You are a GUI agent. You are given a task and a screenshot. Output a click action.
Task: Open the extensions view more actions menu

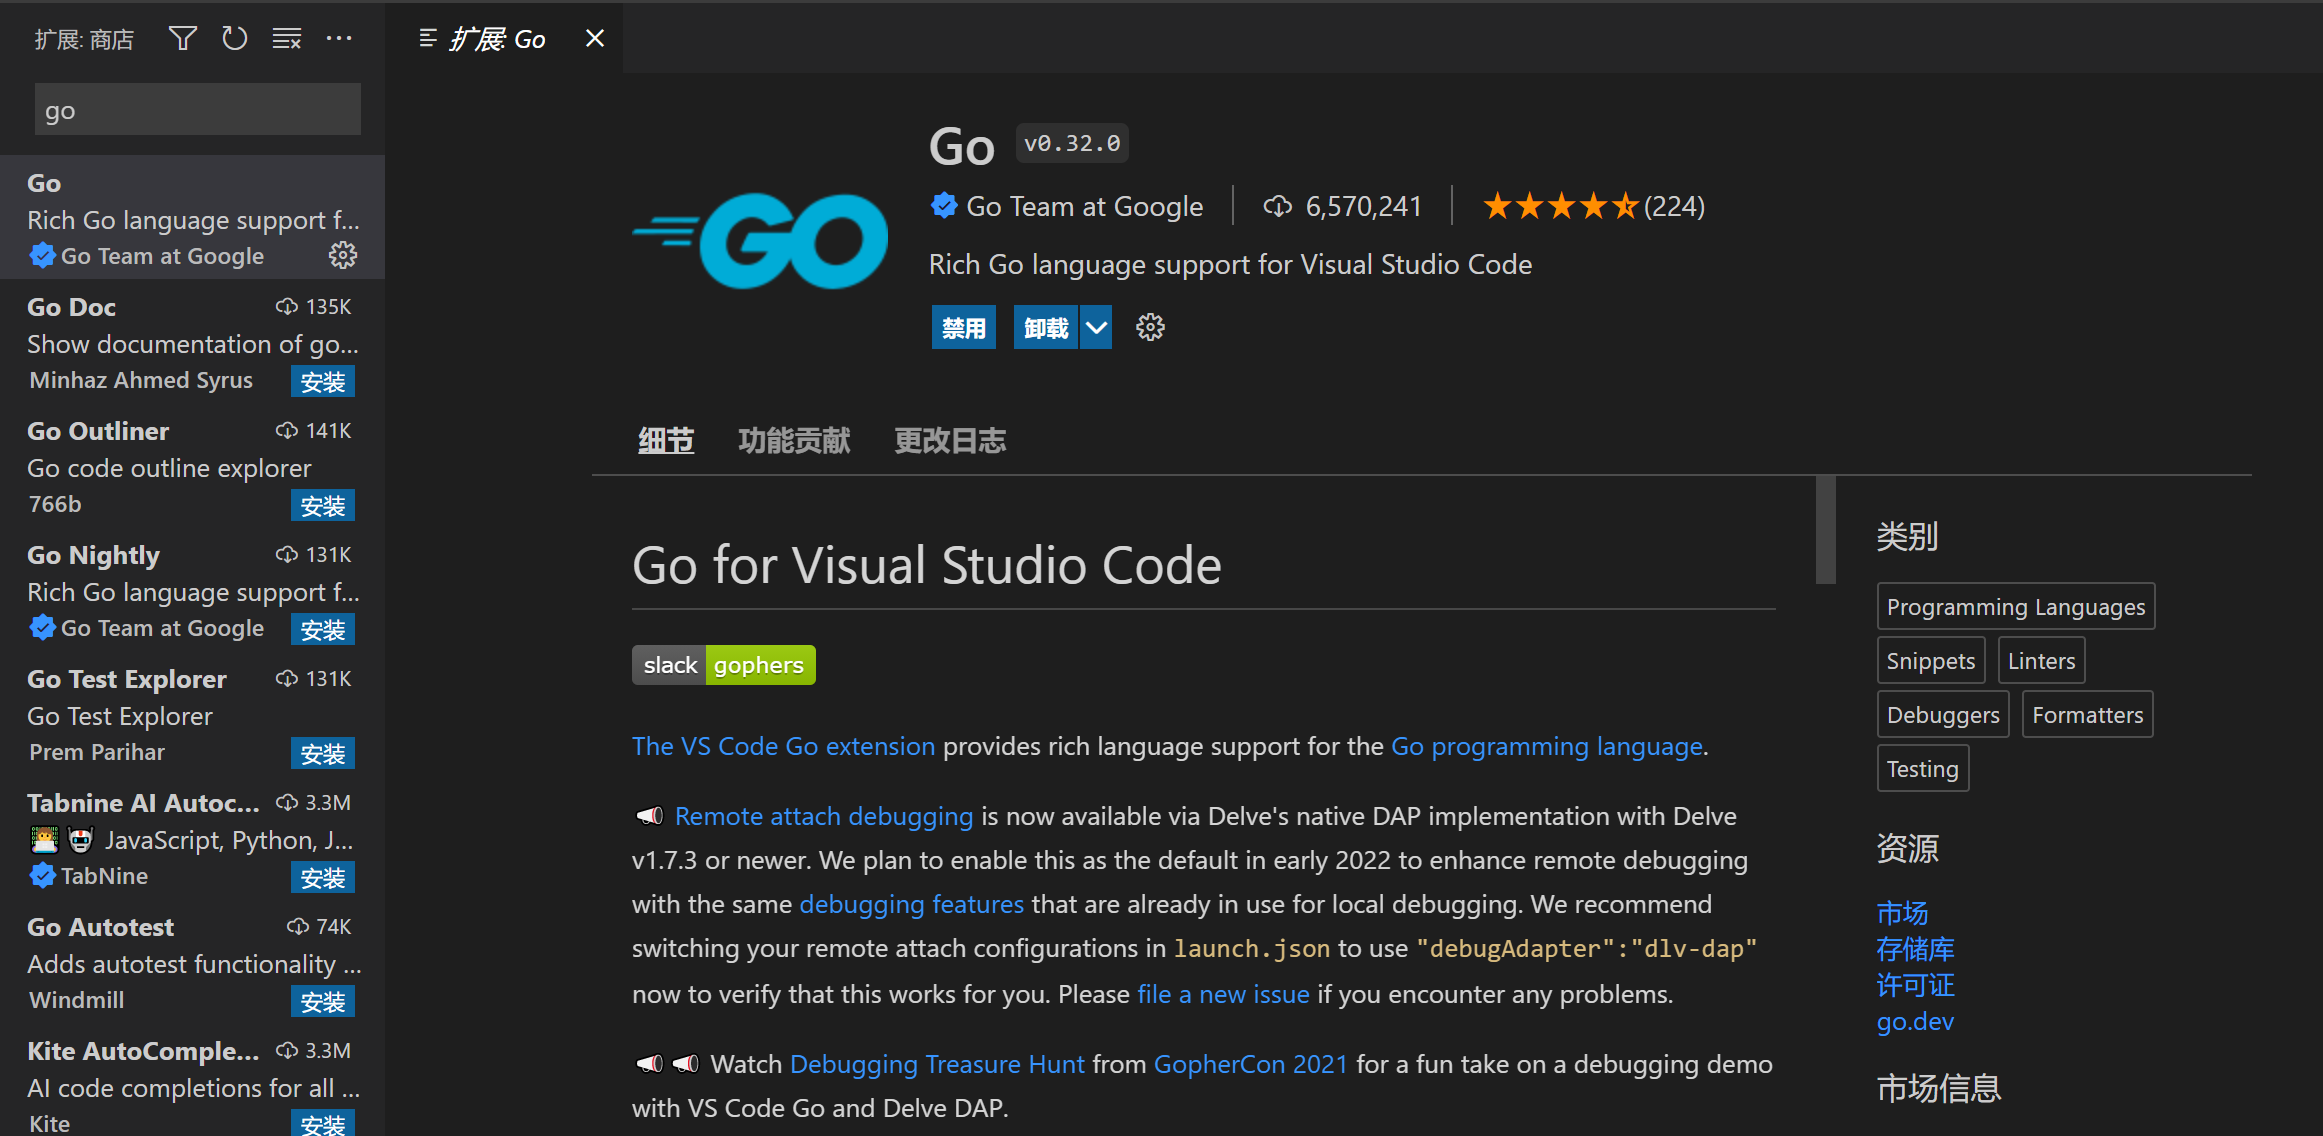(339, 39)
